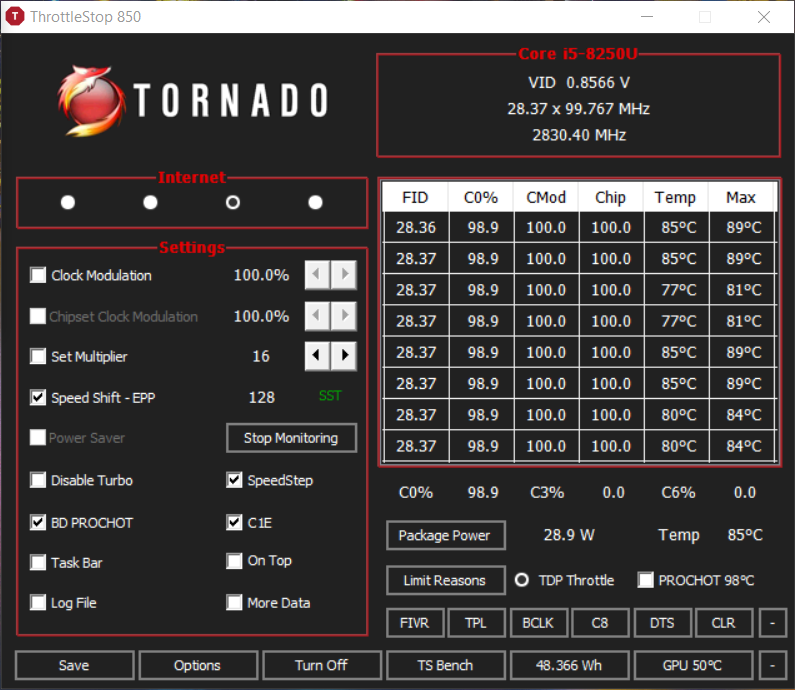Open the Limit Reasons window
Screen dimensions: 795x690
pos(446,580)
